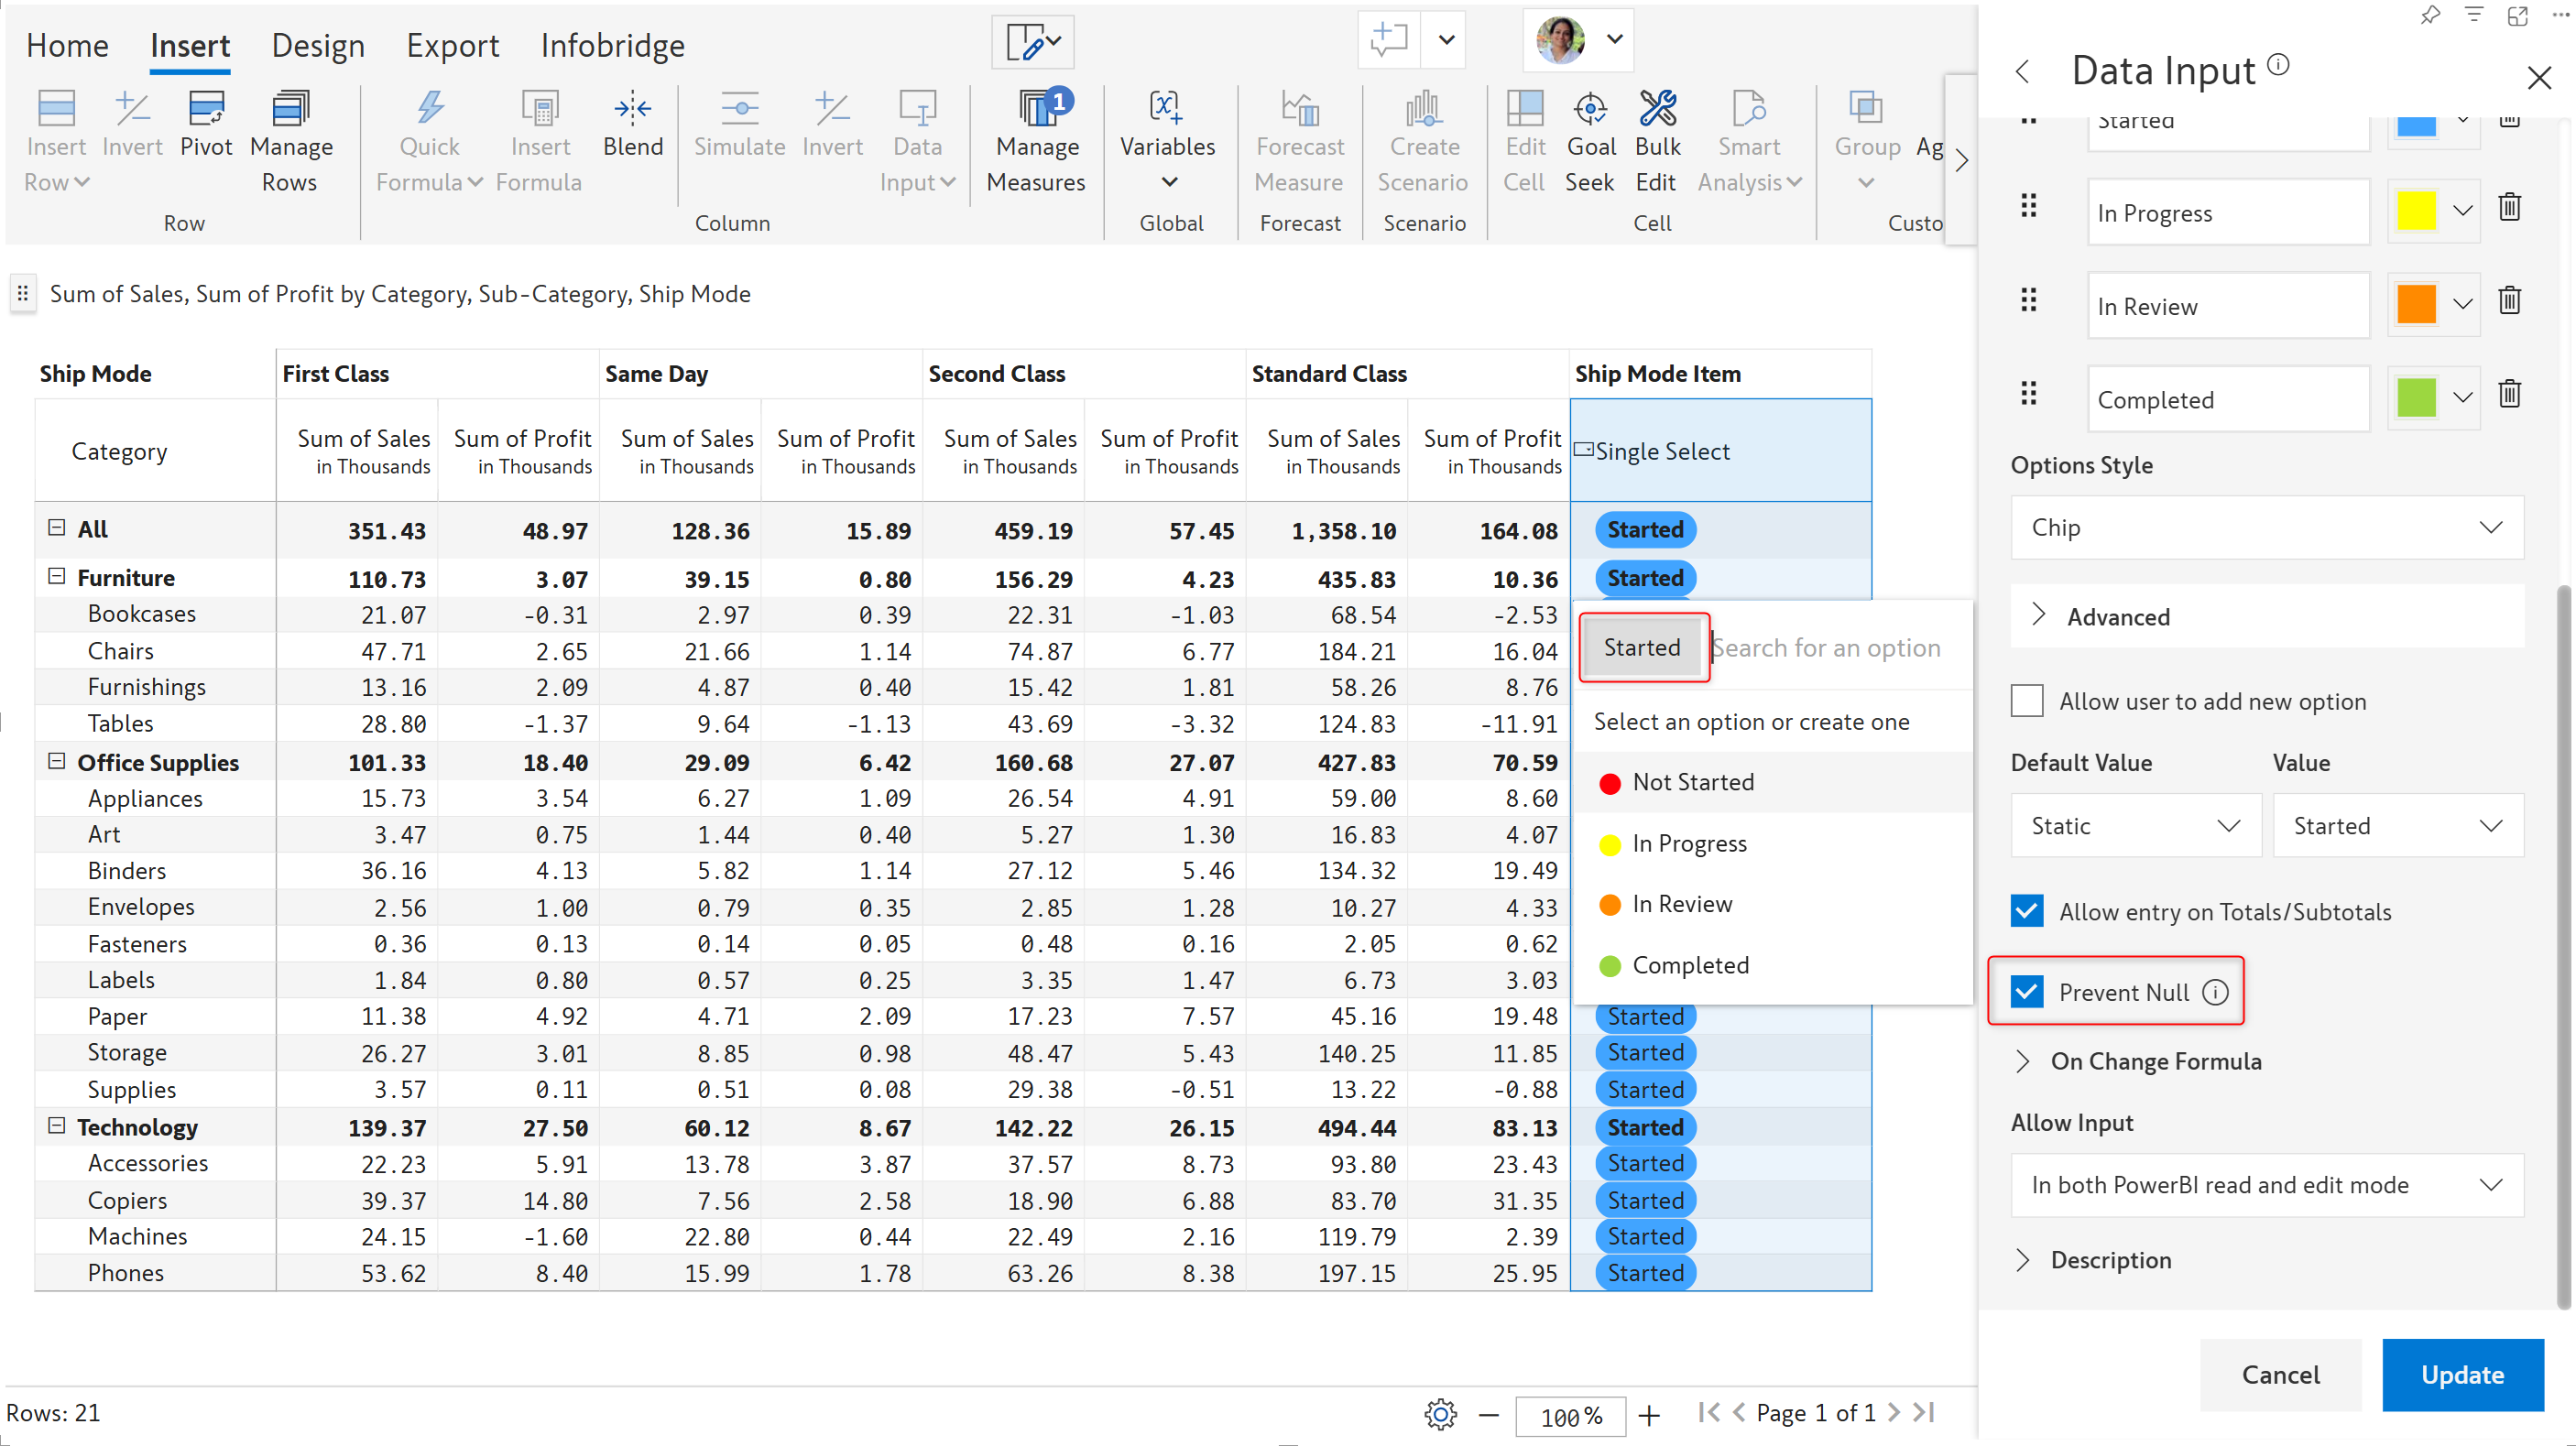The image size is (2576, 1446).
Task: Open the Options Style Chip dropdown
Action: pyautogui.click(x=2266, y=526)
